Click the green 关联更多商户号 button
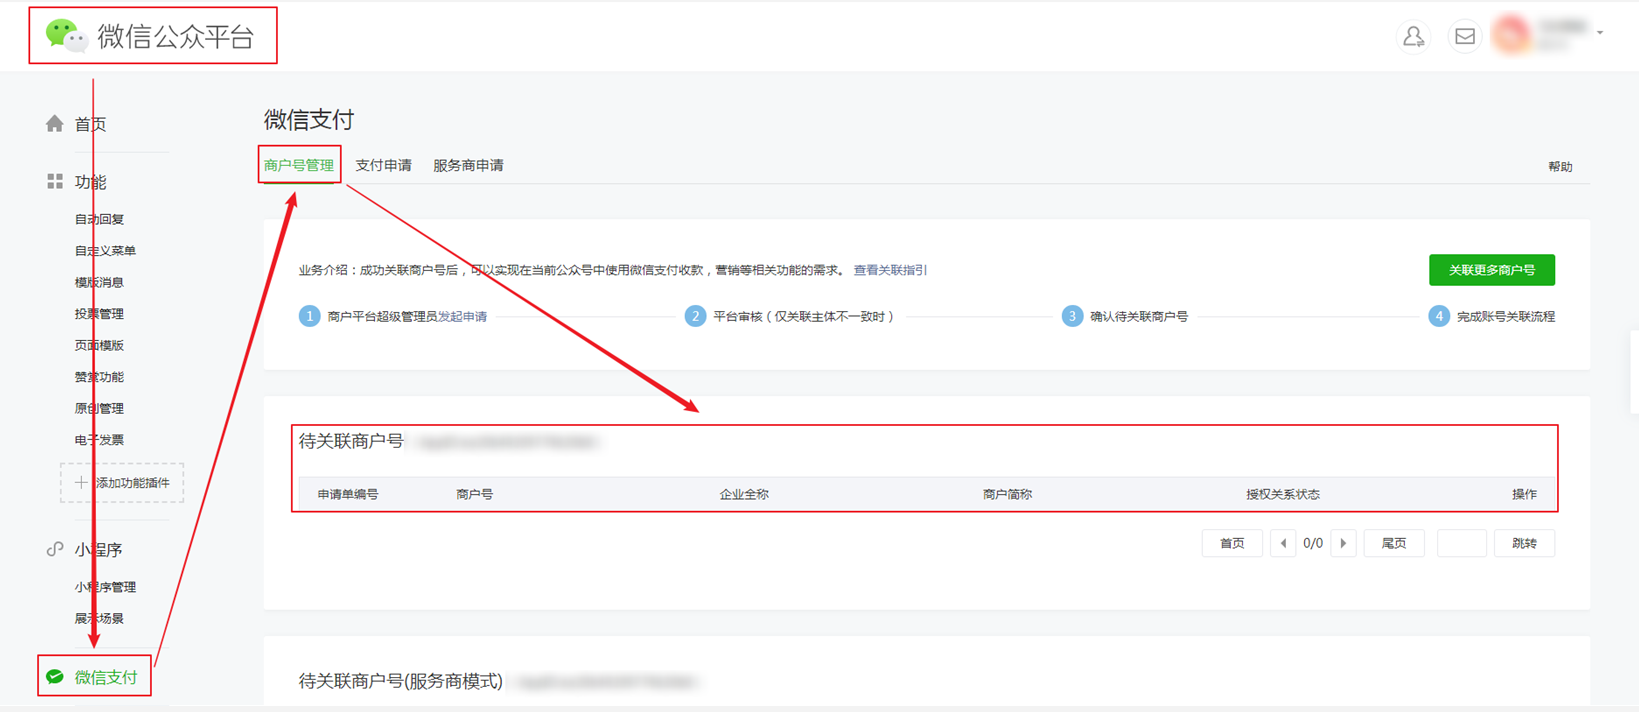 (x=1492, y=270)
